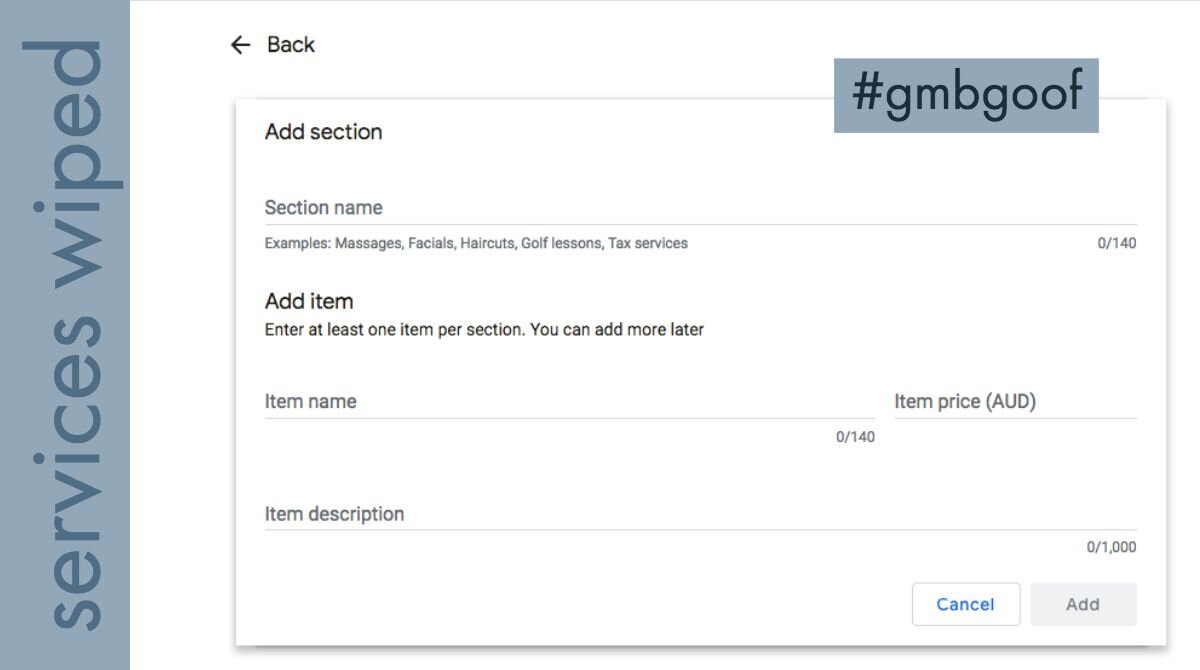This screenshot has width=1200, height=670.
Task: Click the Section name 0/140 character counter
Action: point(1117,243)
